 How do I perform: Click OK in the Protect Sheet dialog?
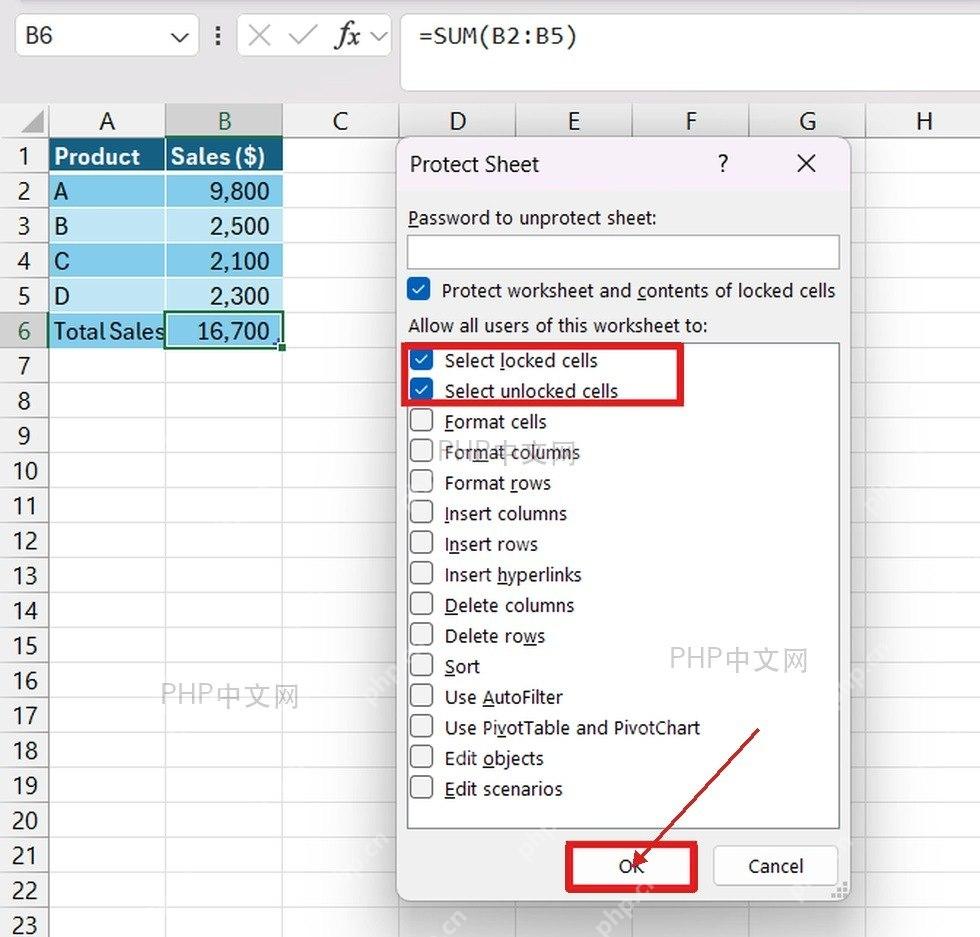coord(631,866)
